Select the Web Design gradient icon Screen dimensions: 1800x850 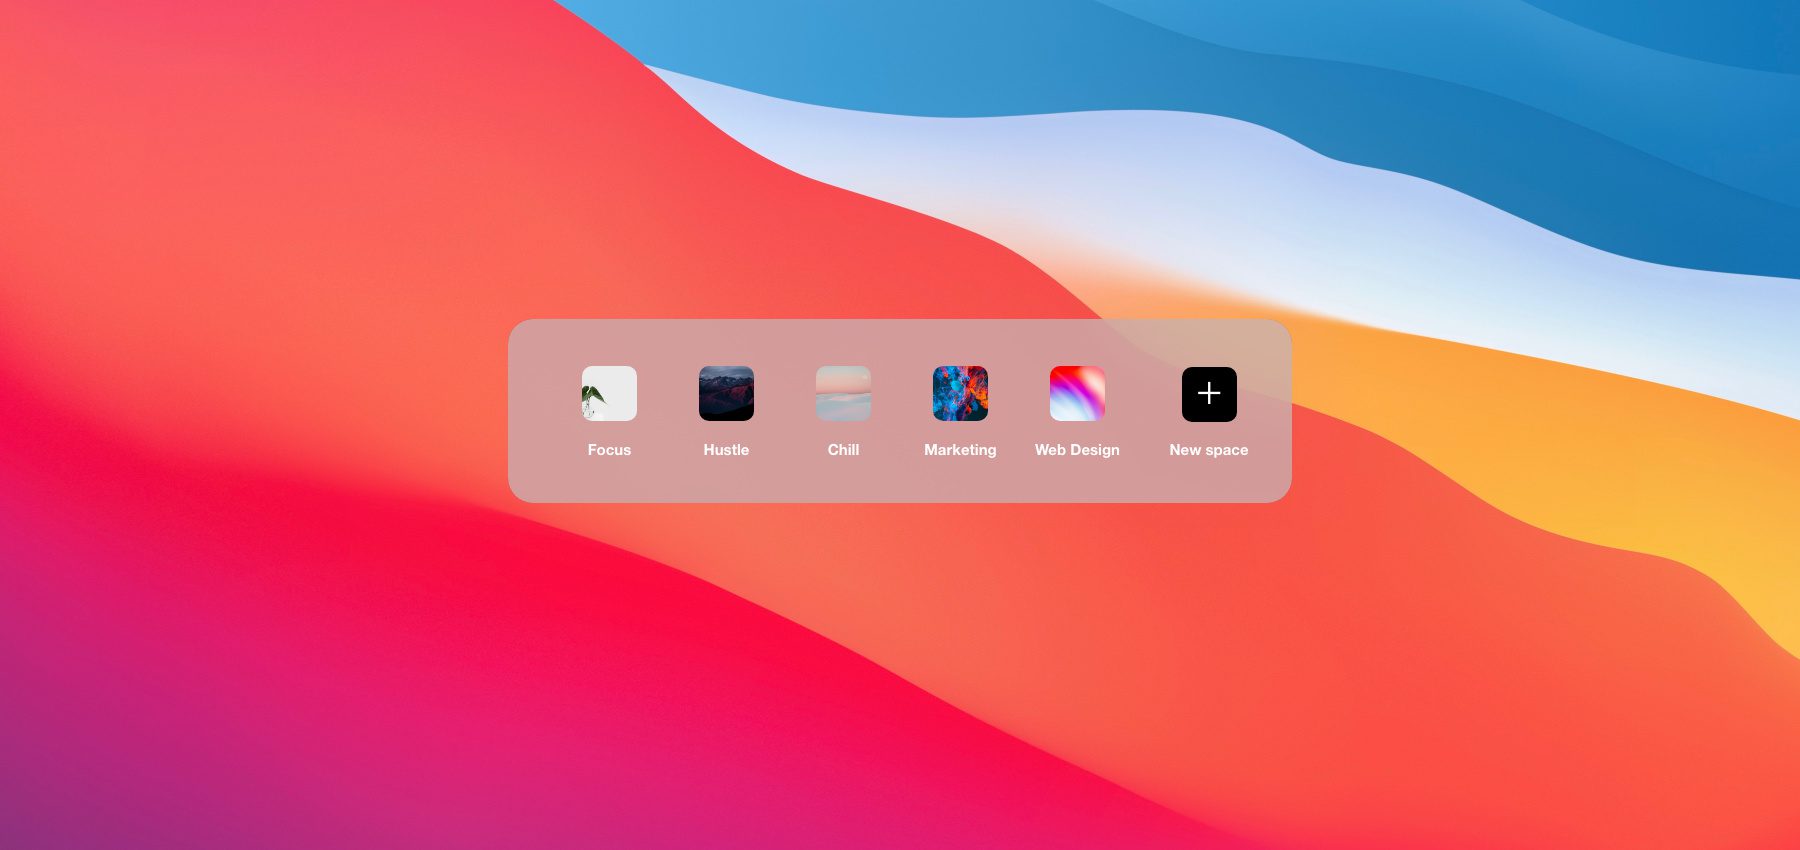pyautogui.click(x=1077, y=393)
